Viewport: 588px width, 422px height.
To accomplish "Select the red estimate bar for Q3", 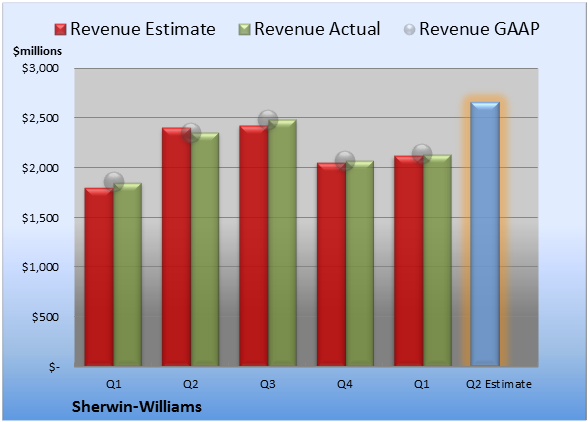I will click(254, 246).
